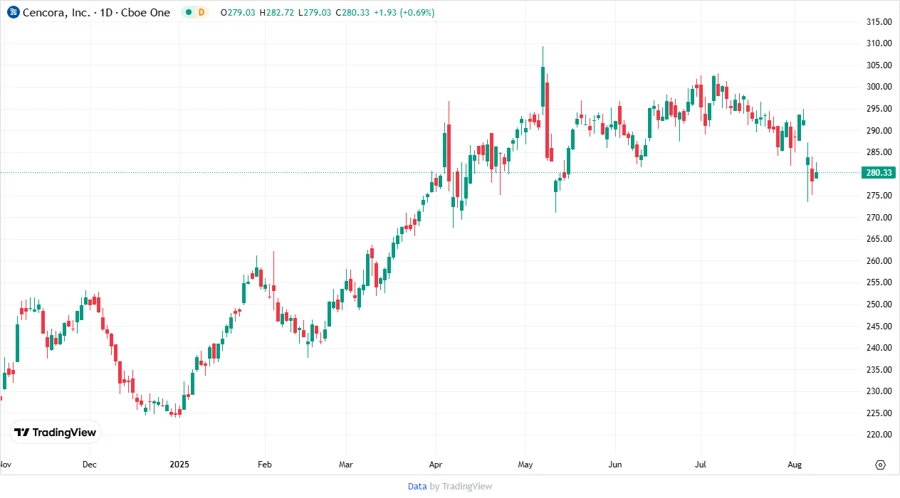This screenshot has width=900, height=498.
Task: Click the 285.00 price axis label
Action: click(879, 153)
